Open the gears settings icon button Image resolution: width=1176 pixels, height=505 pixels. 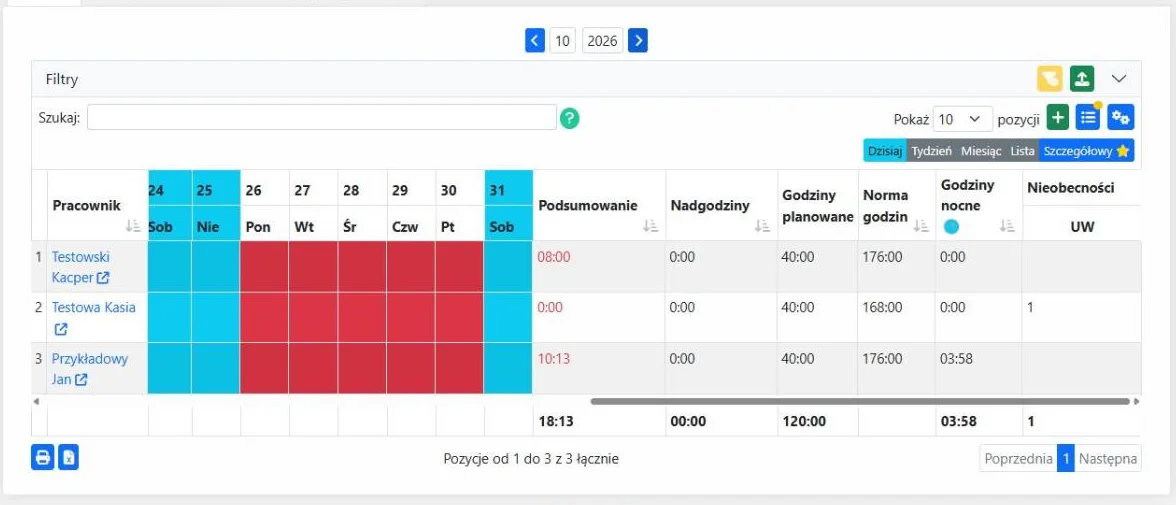(1121, 117)
